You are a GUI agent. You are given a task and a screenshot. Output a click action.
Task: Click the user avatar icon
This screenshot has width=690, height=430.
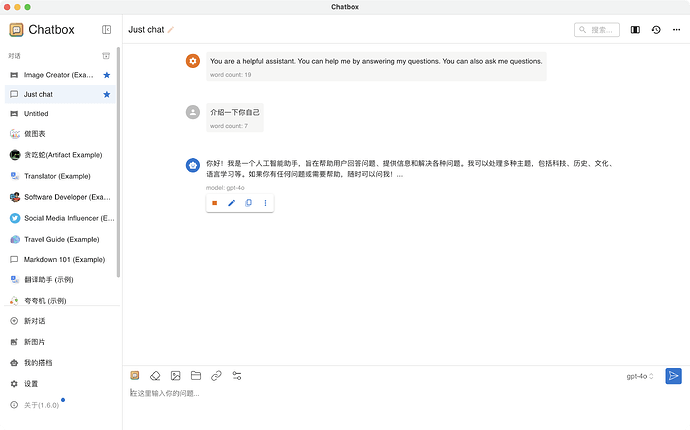(x=193, y=112)
